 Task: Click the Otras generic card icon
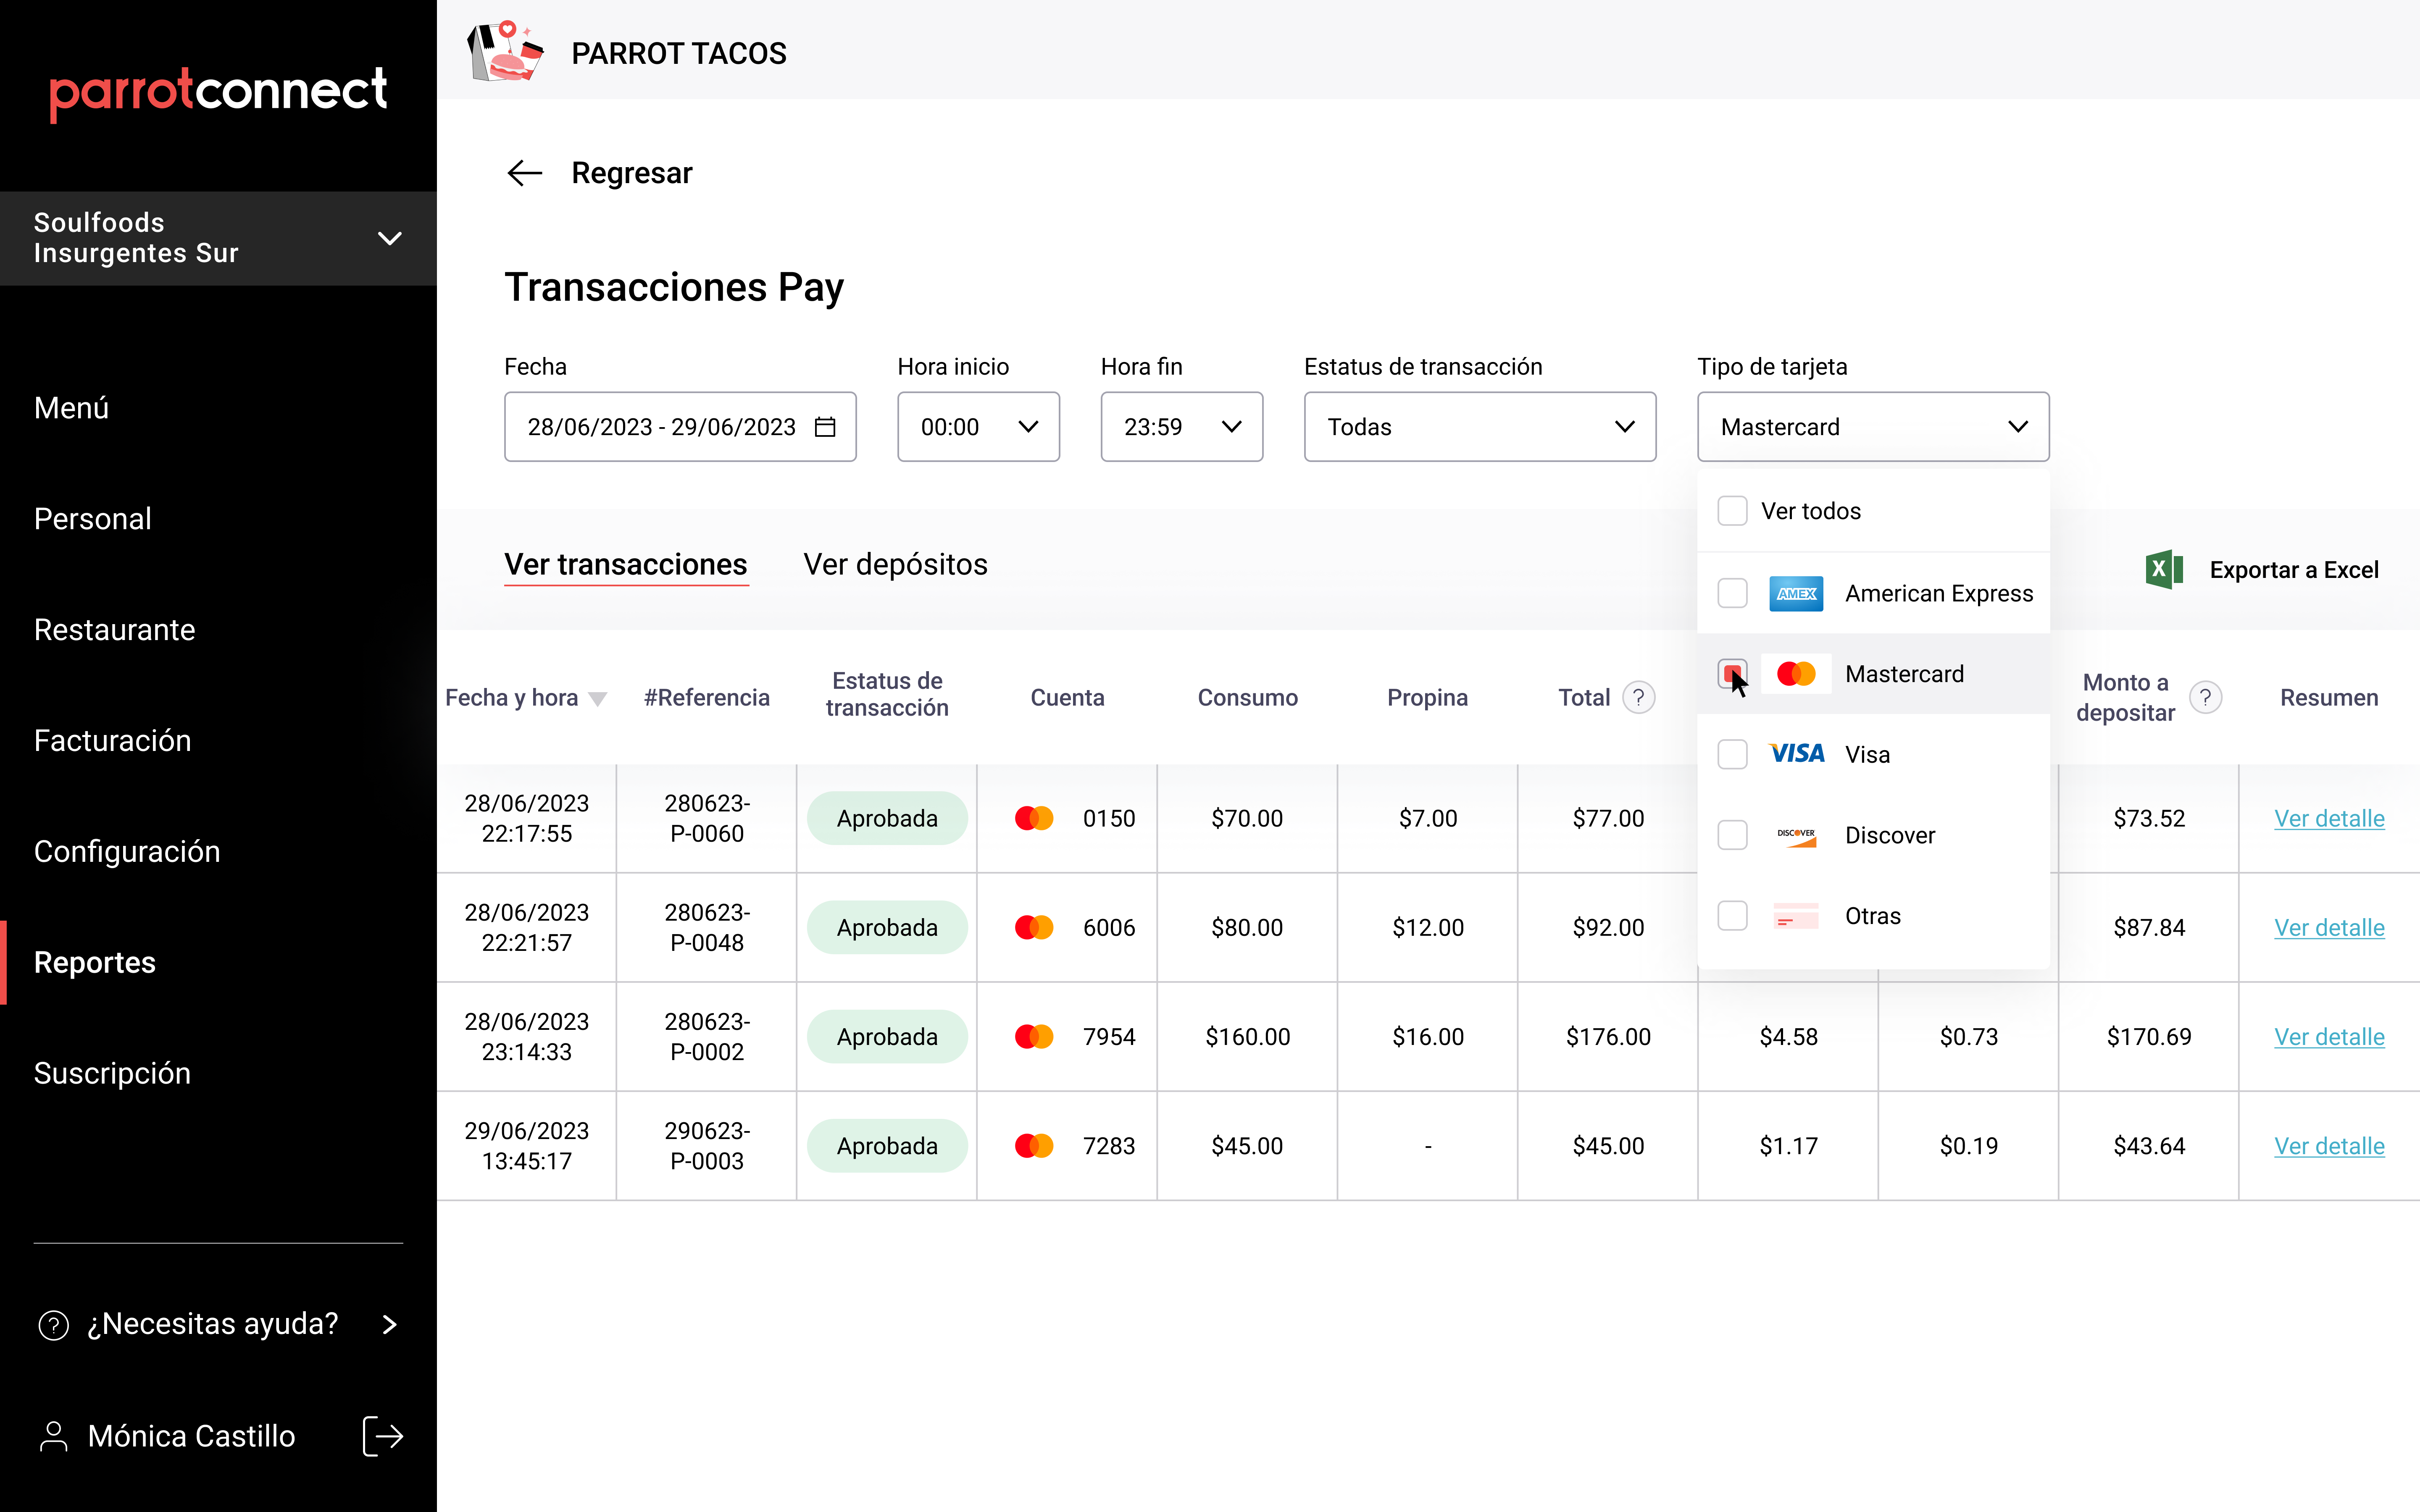coord(1796,916)
